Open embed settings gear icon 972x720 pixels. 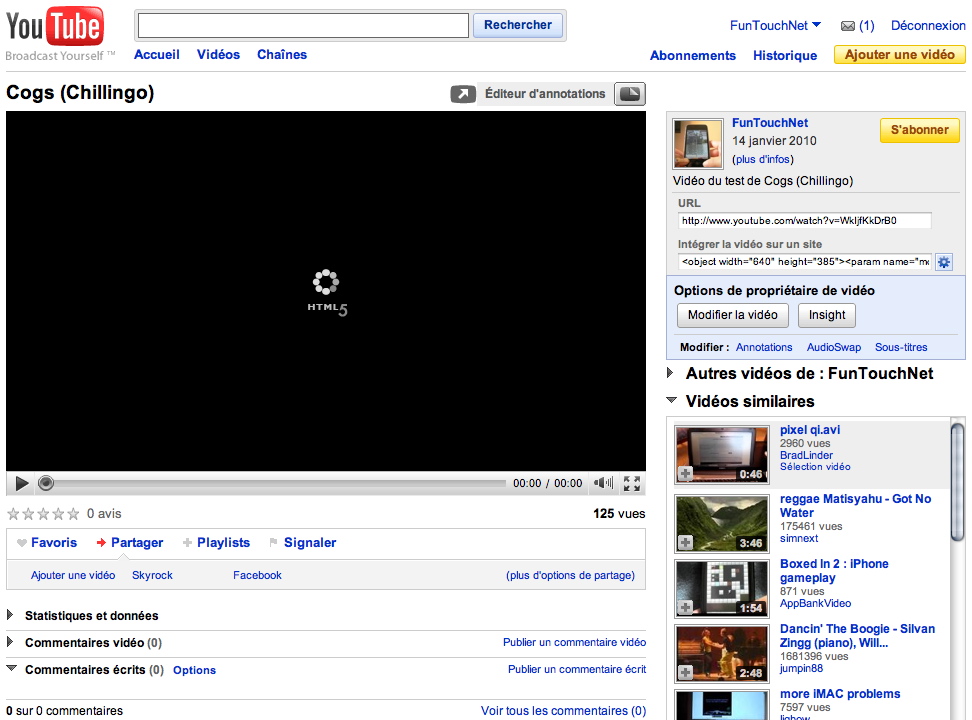click(x=943, y=262)
